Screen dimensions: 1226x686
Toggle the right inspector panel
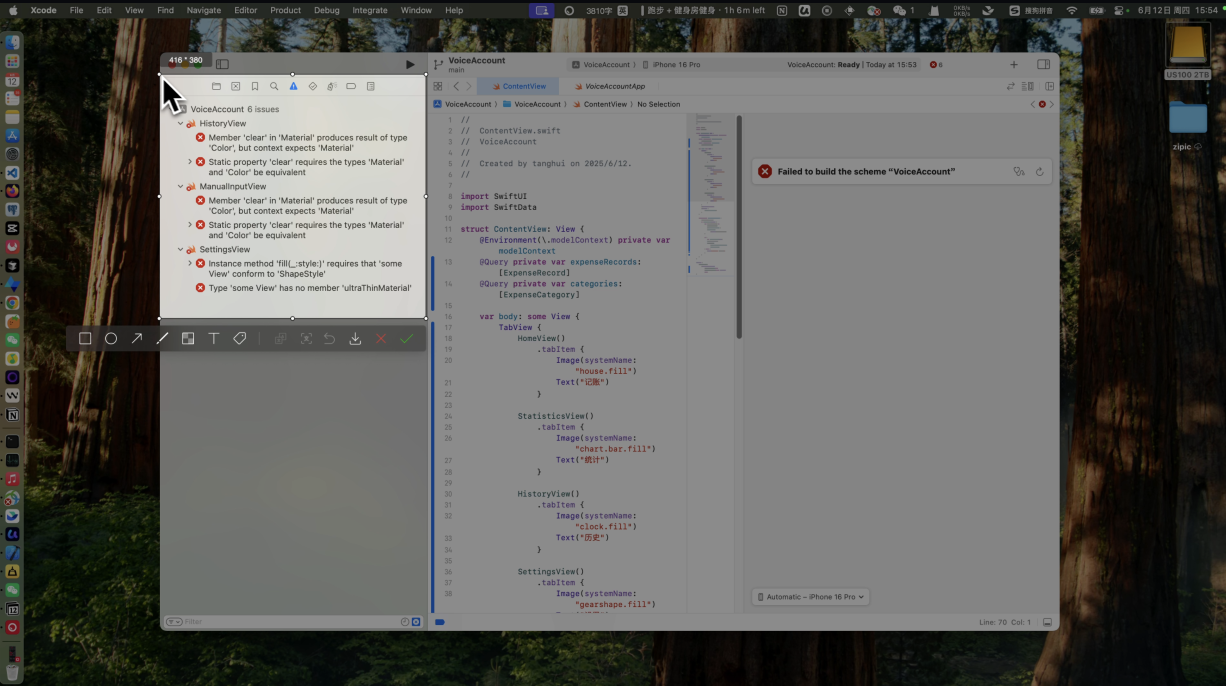1043,65
